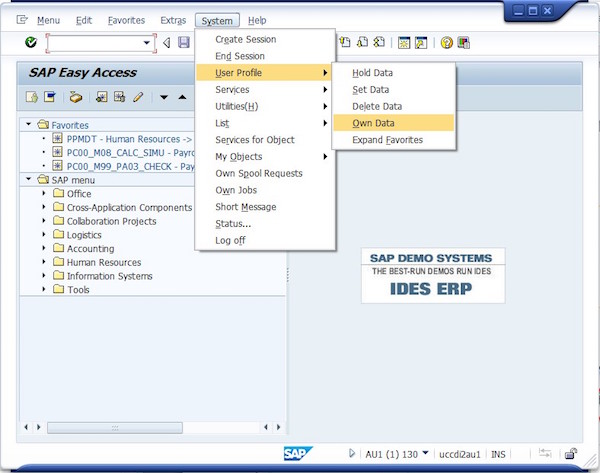Click the SAP logo in status bar
This screenshot has height=473, width=600.
pyautogui.click(x=297, y=453)
